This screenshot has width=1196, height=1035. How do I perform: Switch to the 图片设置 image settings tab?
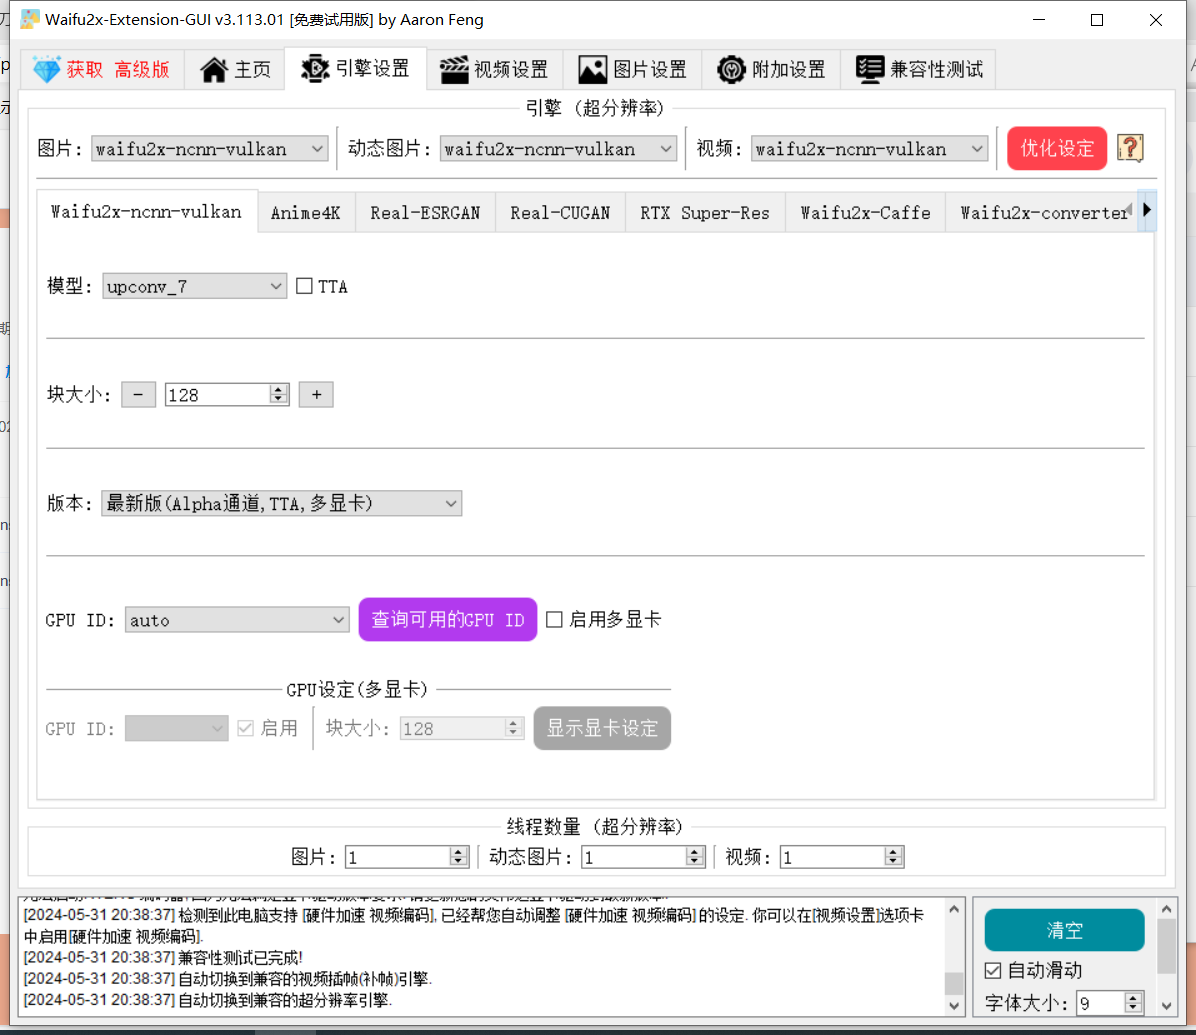[634, 70]
